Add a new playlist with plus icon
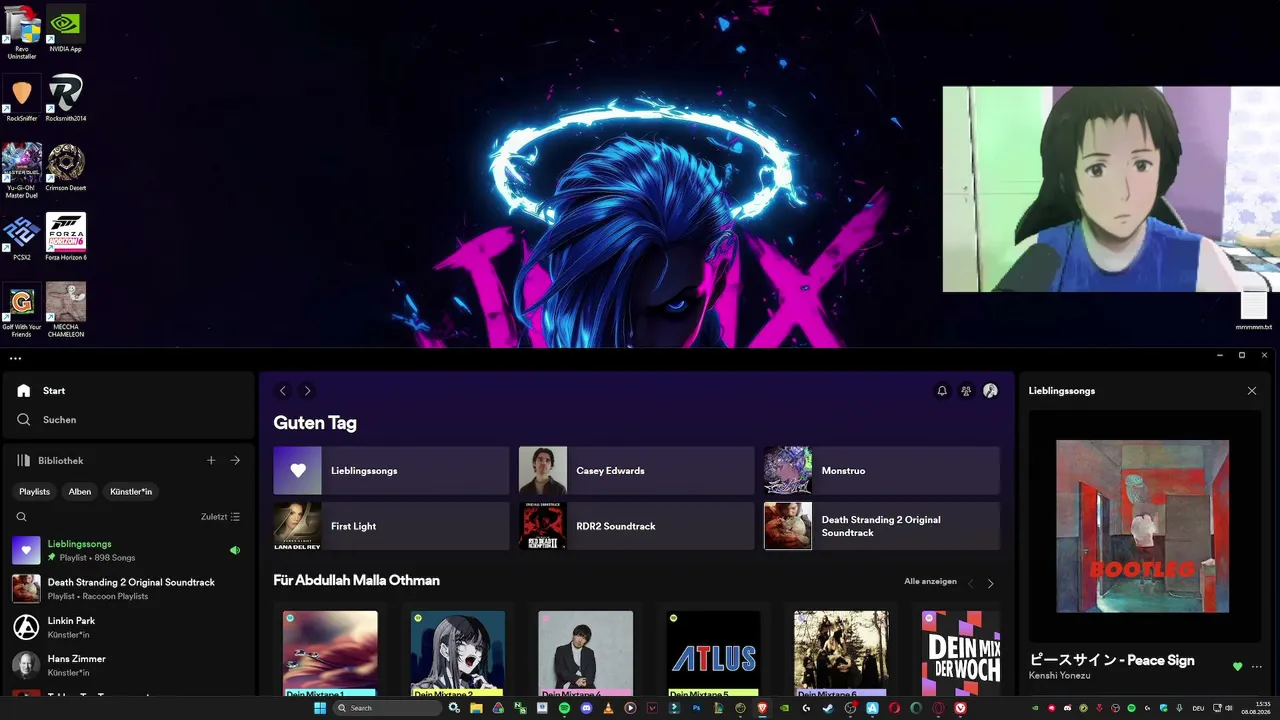 tap(211, 461)
